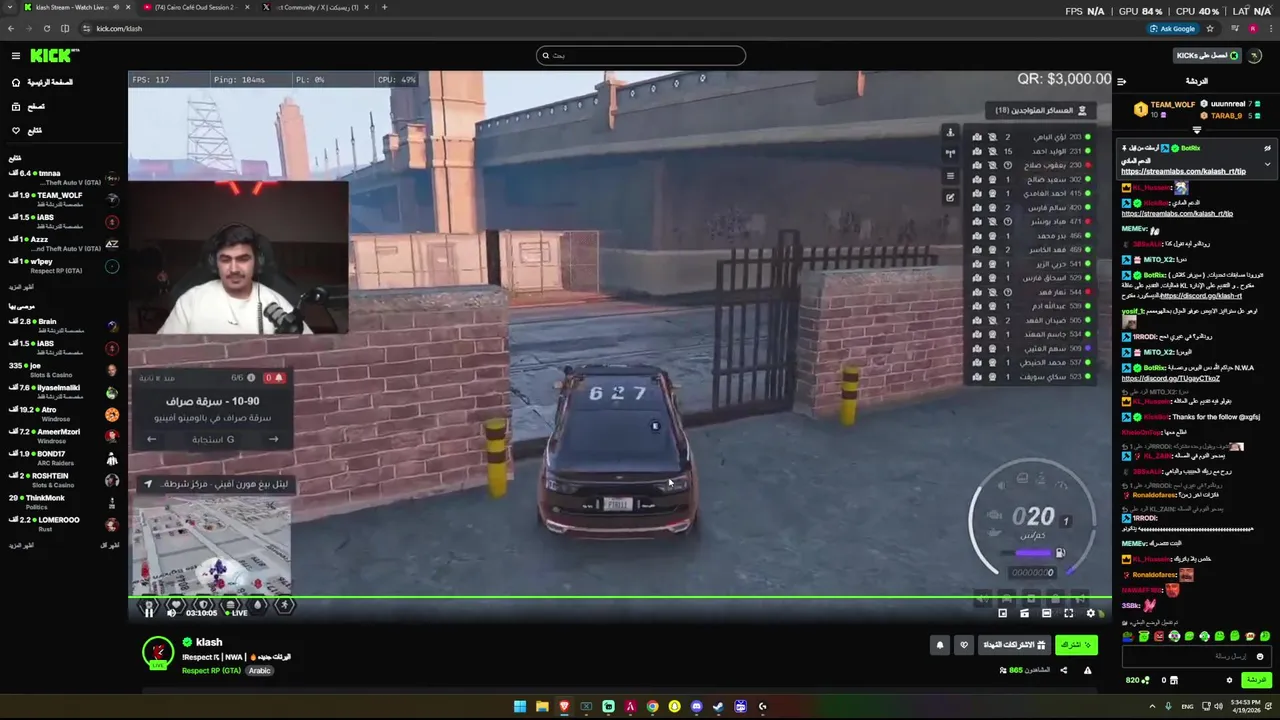Viewport: 1280px width, 720px height.
Task: Open ENG language switcher in tray
Action: point(1187,706)
